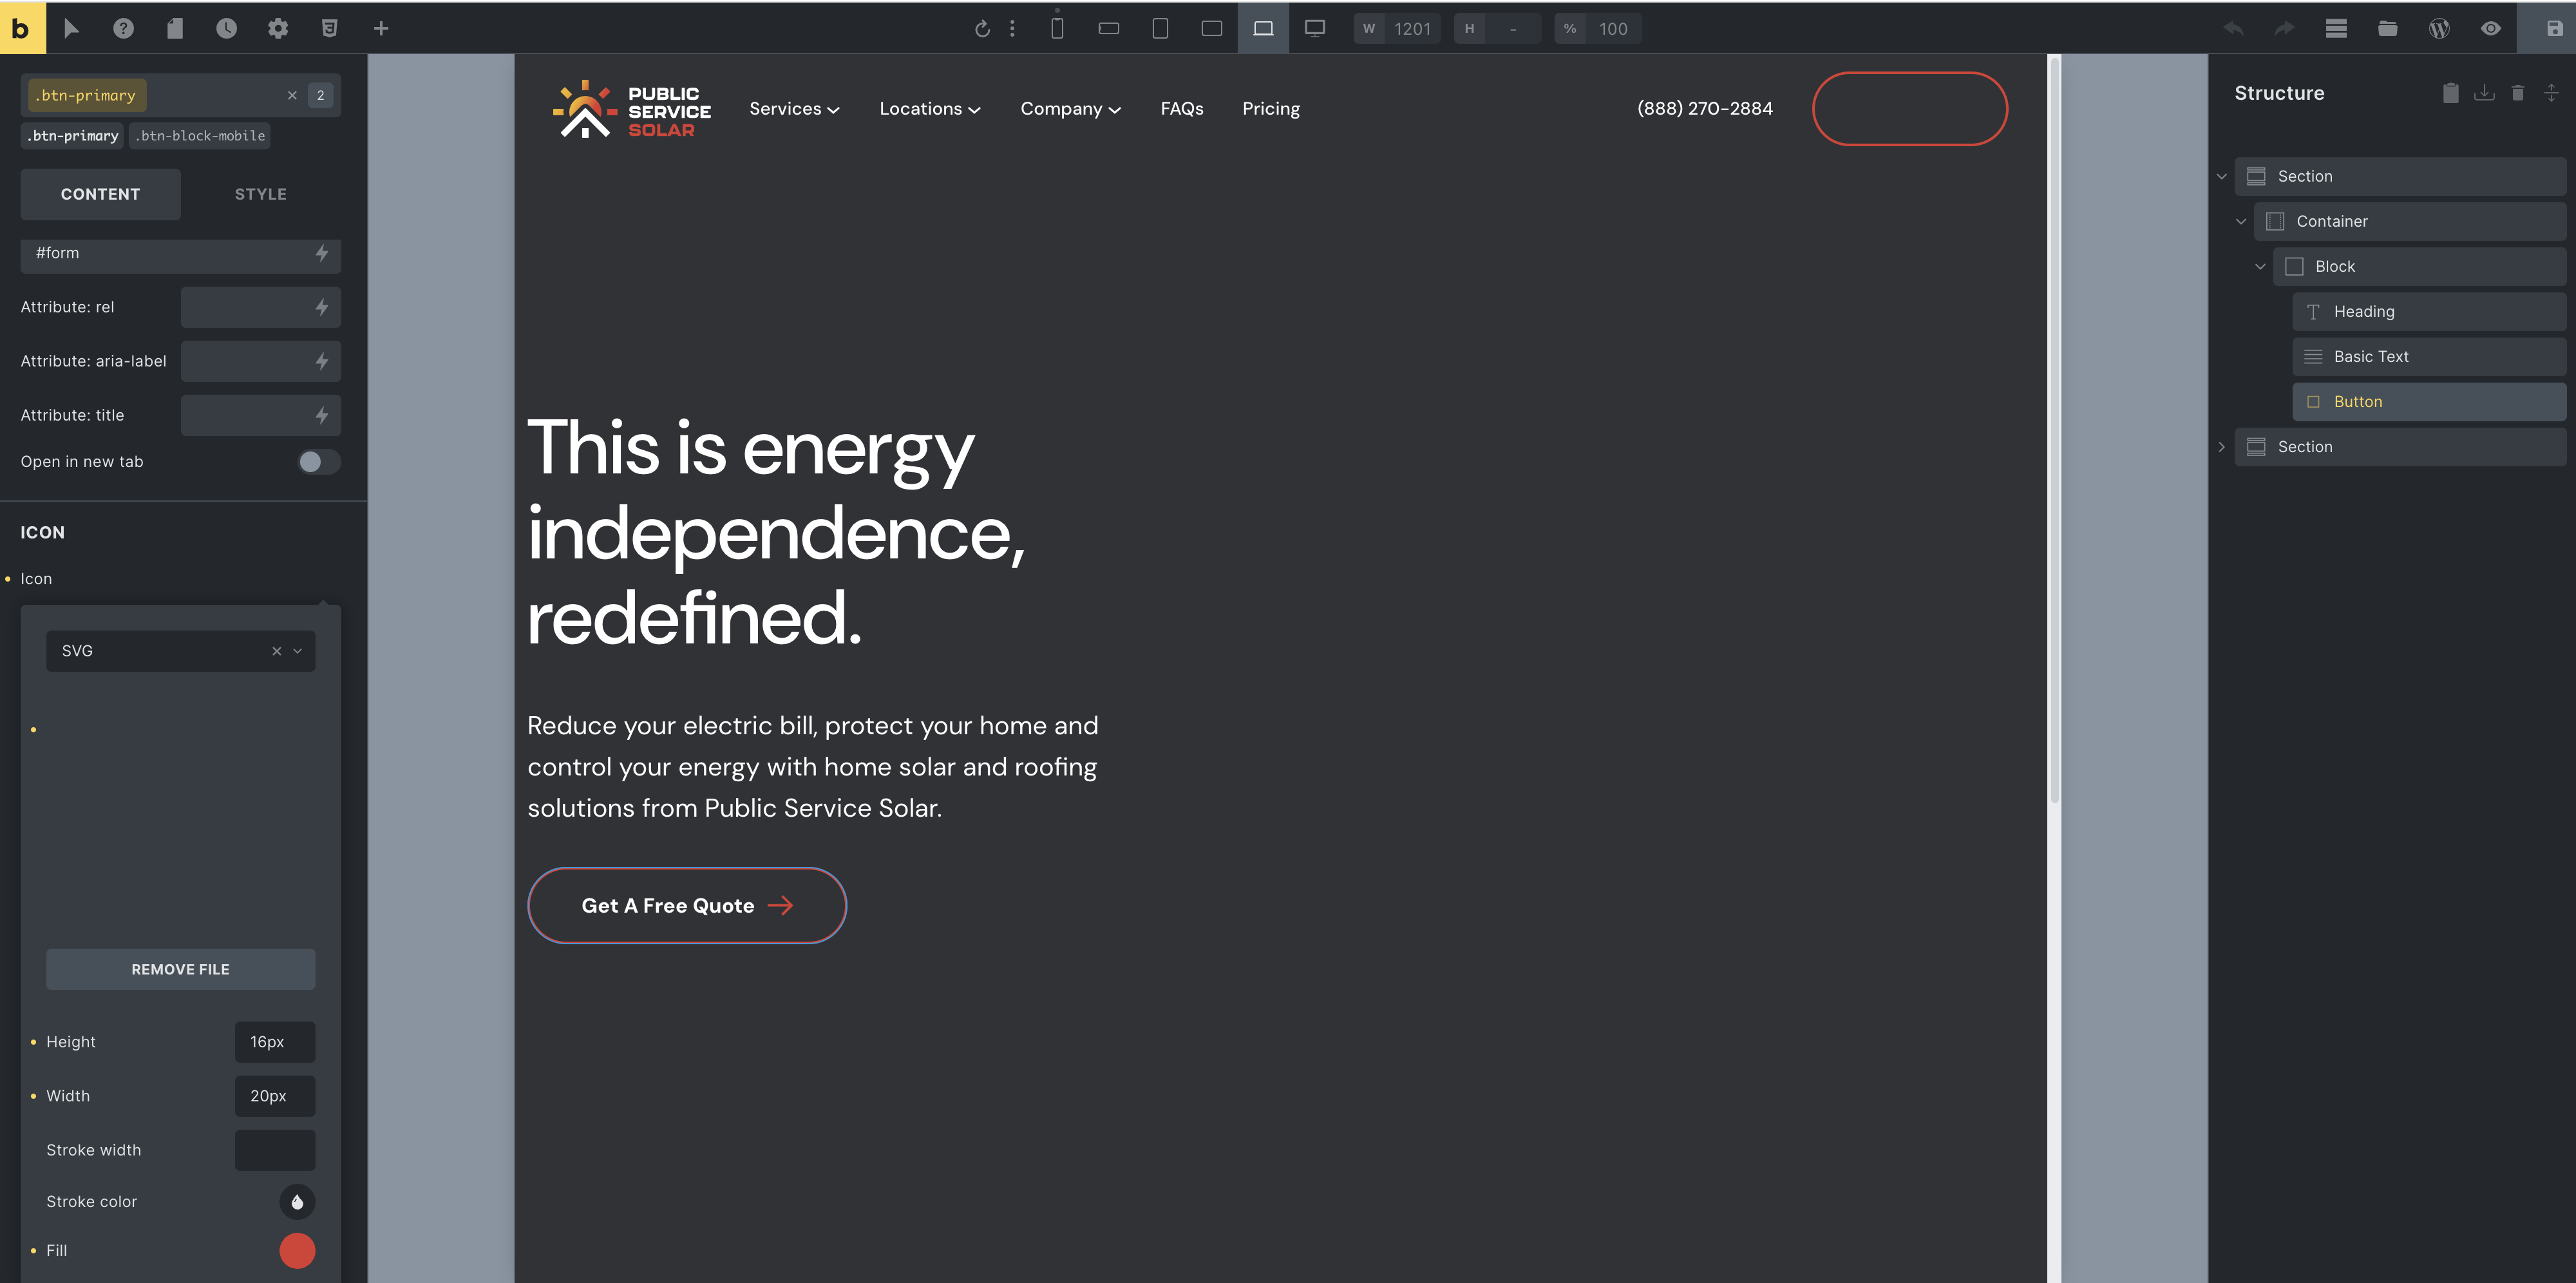
Task: Clear the SVG icon type selection
Action: (x=276, y=651)
